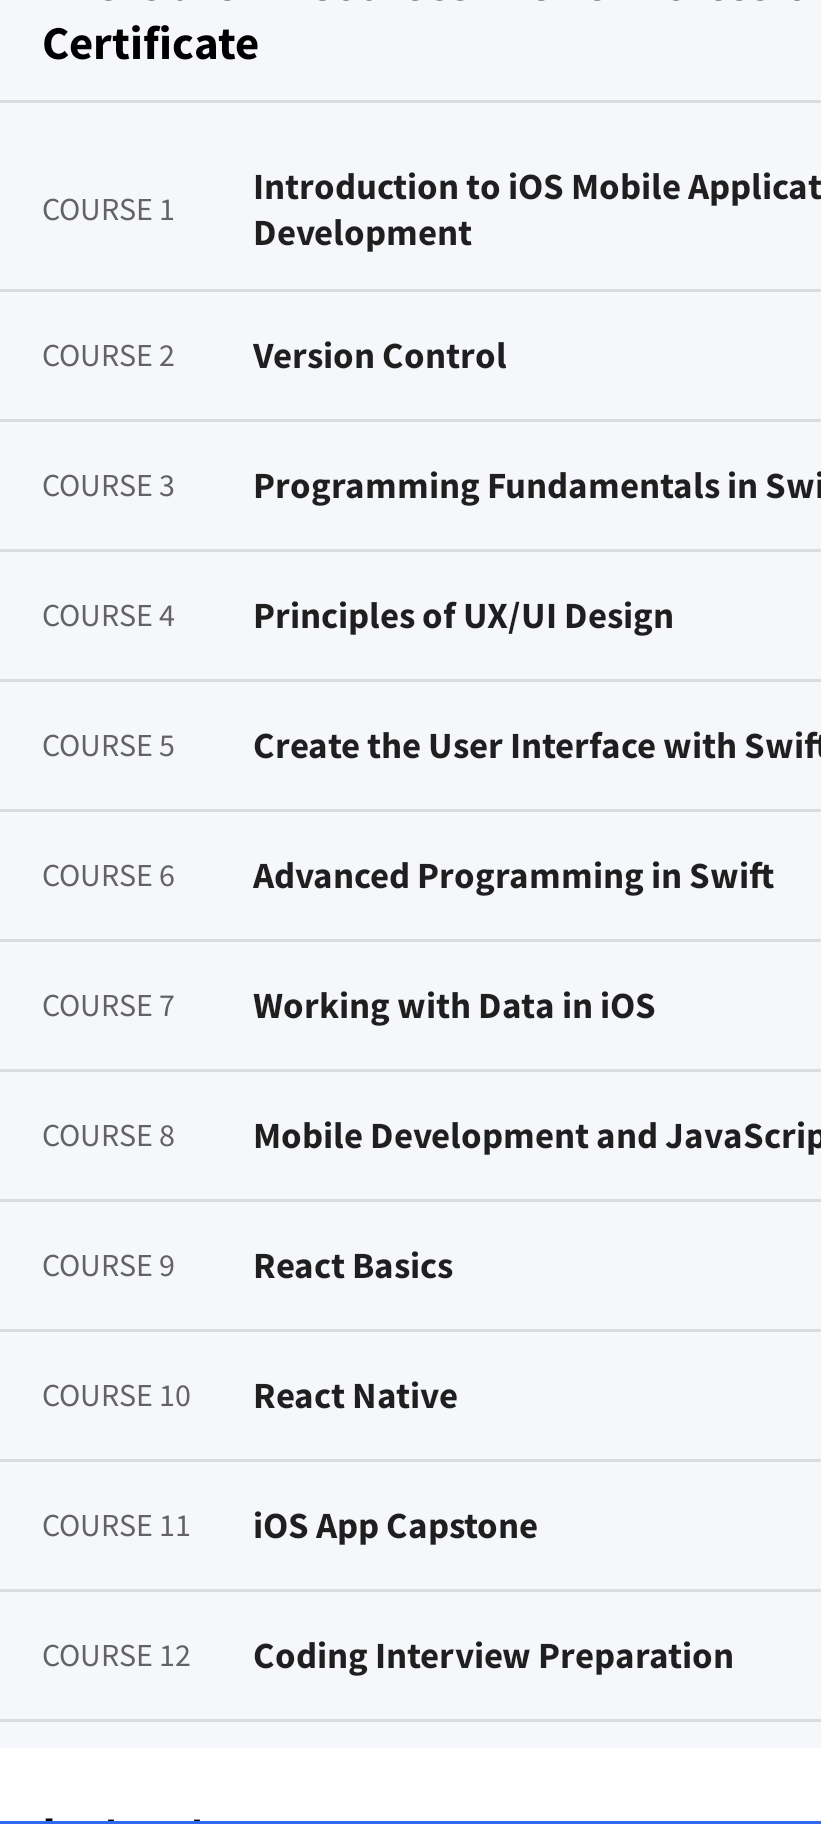This screenshot has height=1824, width=821.
Task: Open Mobile Development and JavaScript course
Action: coord(536,1136)
